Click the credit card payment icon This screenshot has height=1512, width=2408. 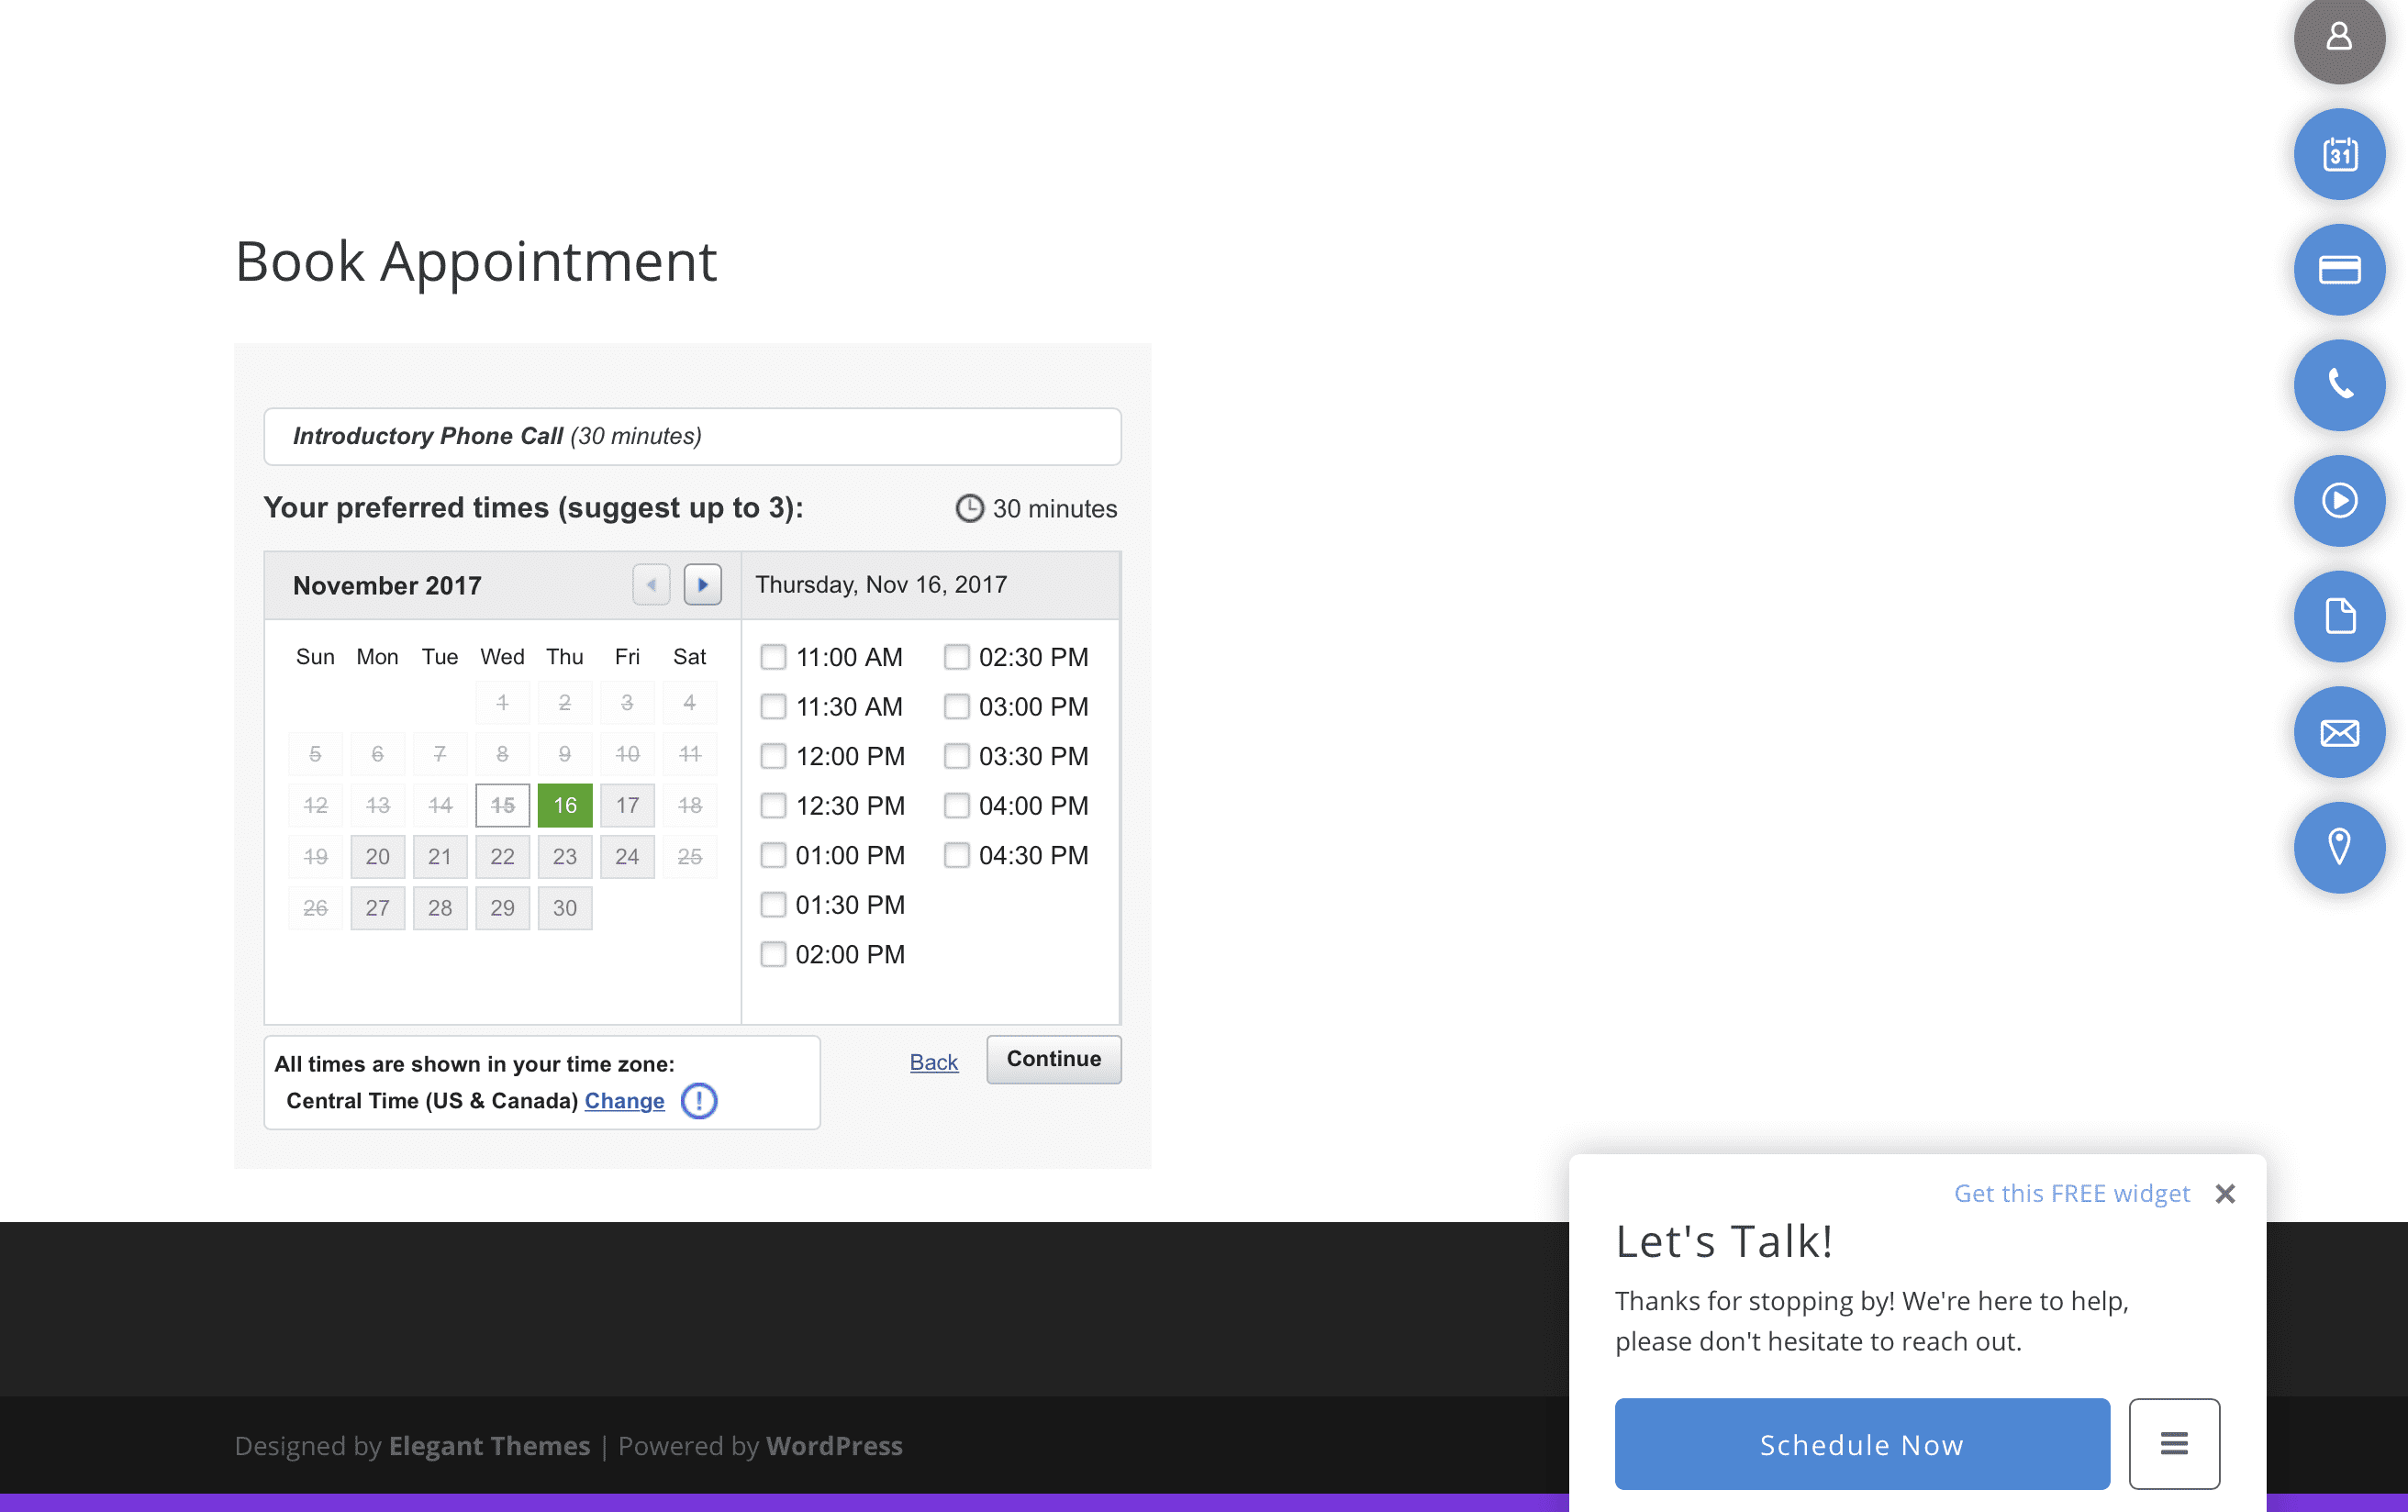coord(2338,270)
